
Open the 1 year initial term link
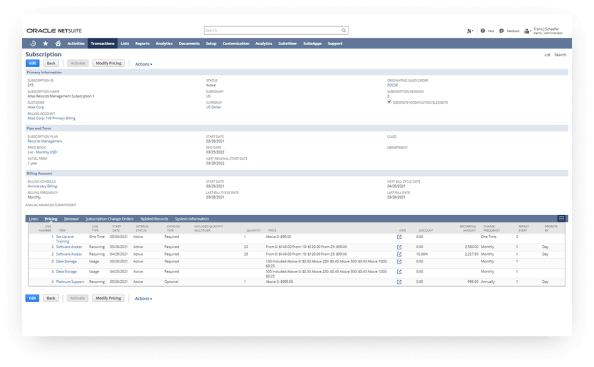tap(32, 163)
